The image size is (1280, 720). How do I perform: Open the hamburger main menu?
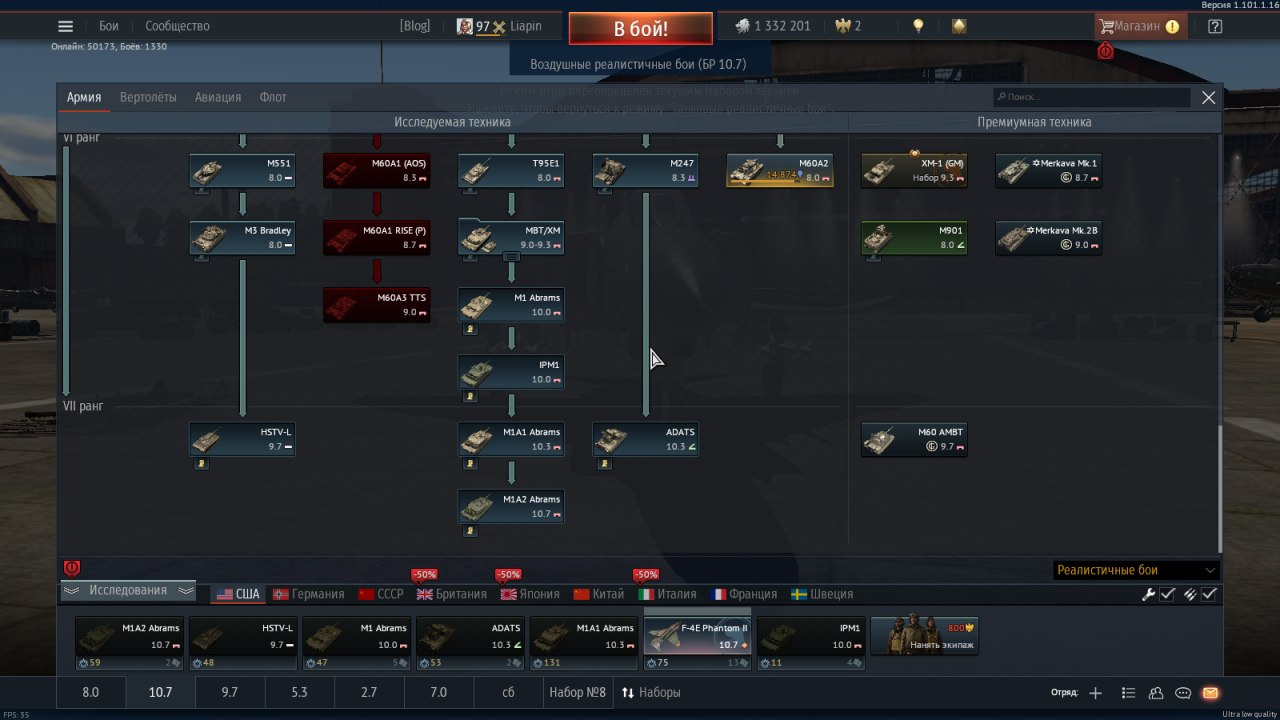pyautogui.click(x=65, y=27)
